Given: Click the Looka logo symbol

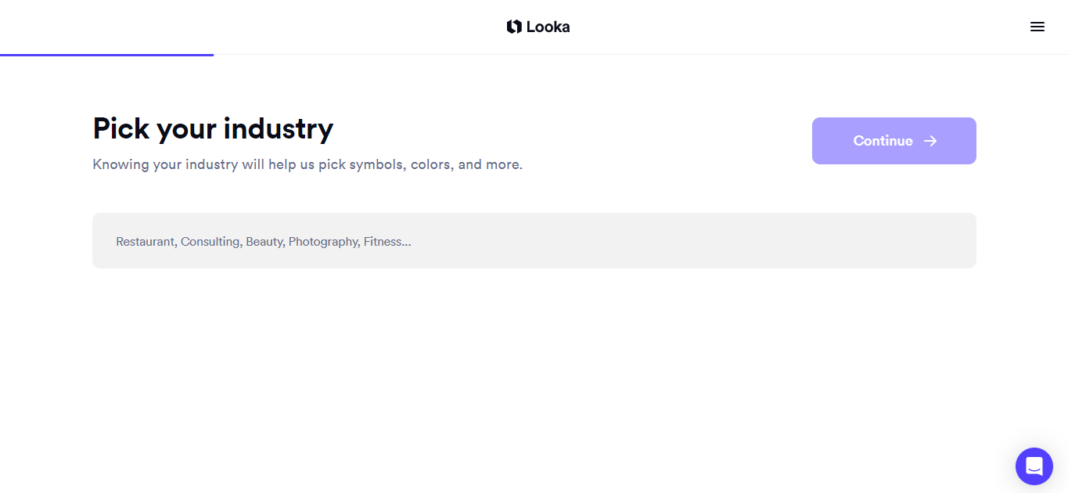Looking at the screenshot, I should [x=514, y=27].
